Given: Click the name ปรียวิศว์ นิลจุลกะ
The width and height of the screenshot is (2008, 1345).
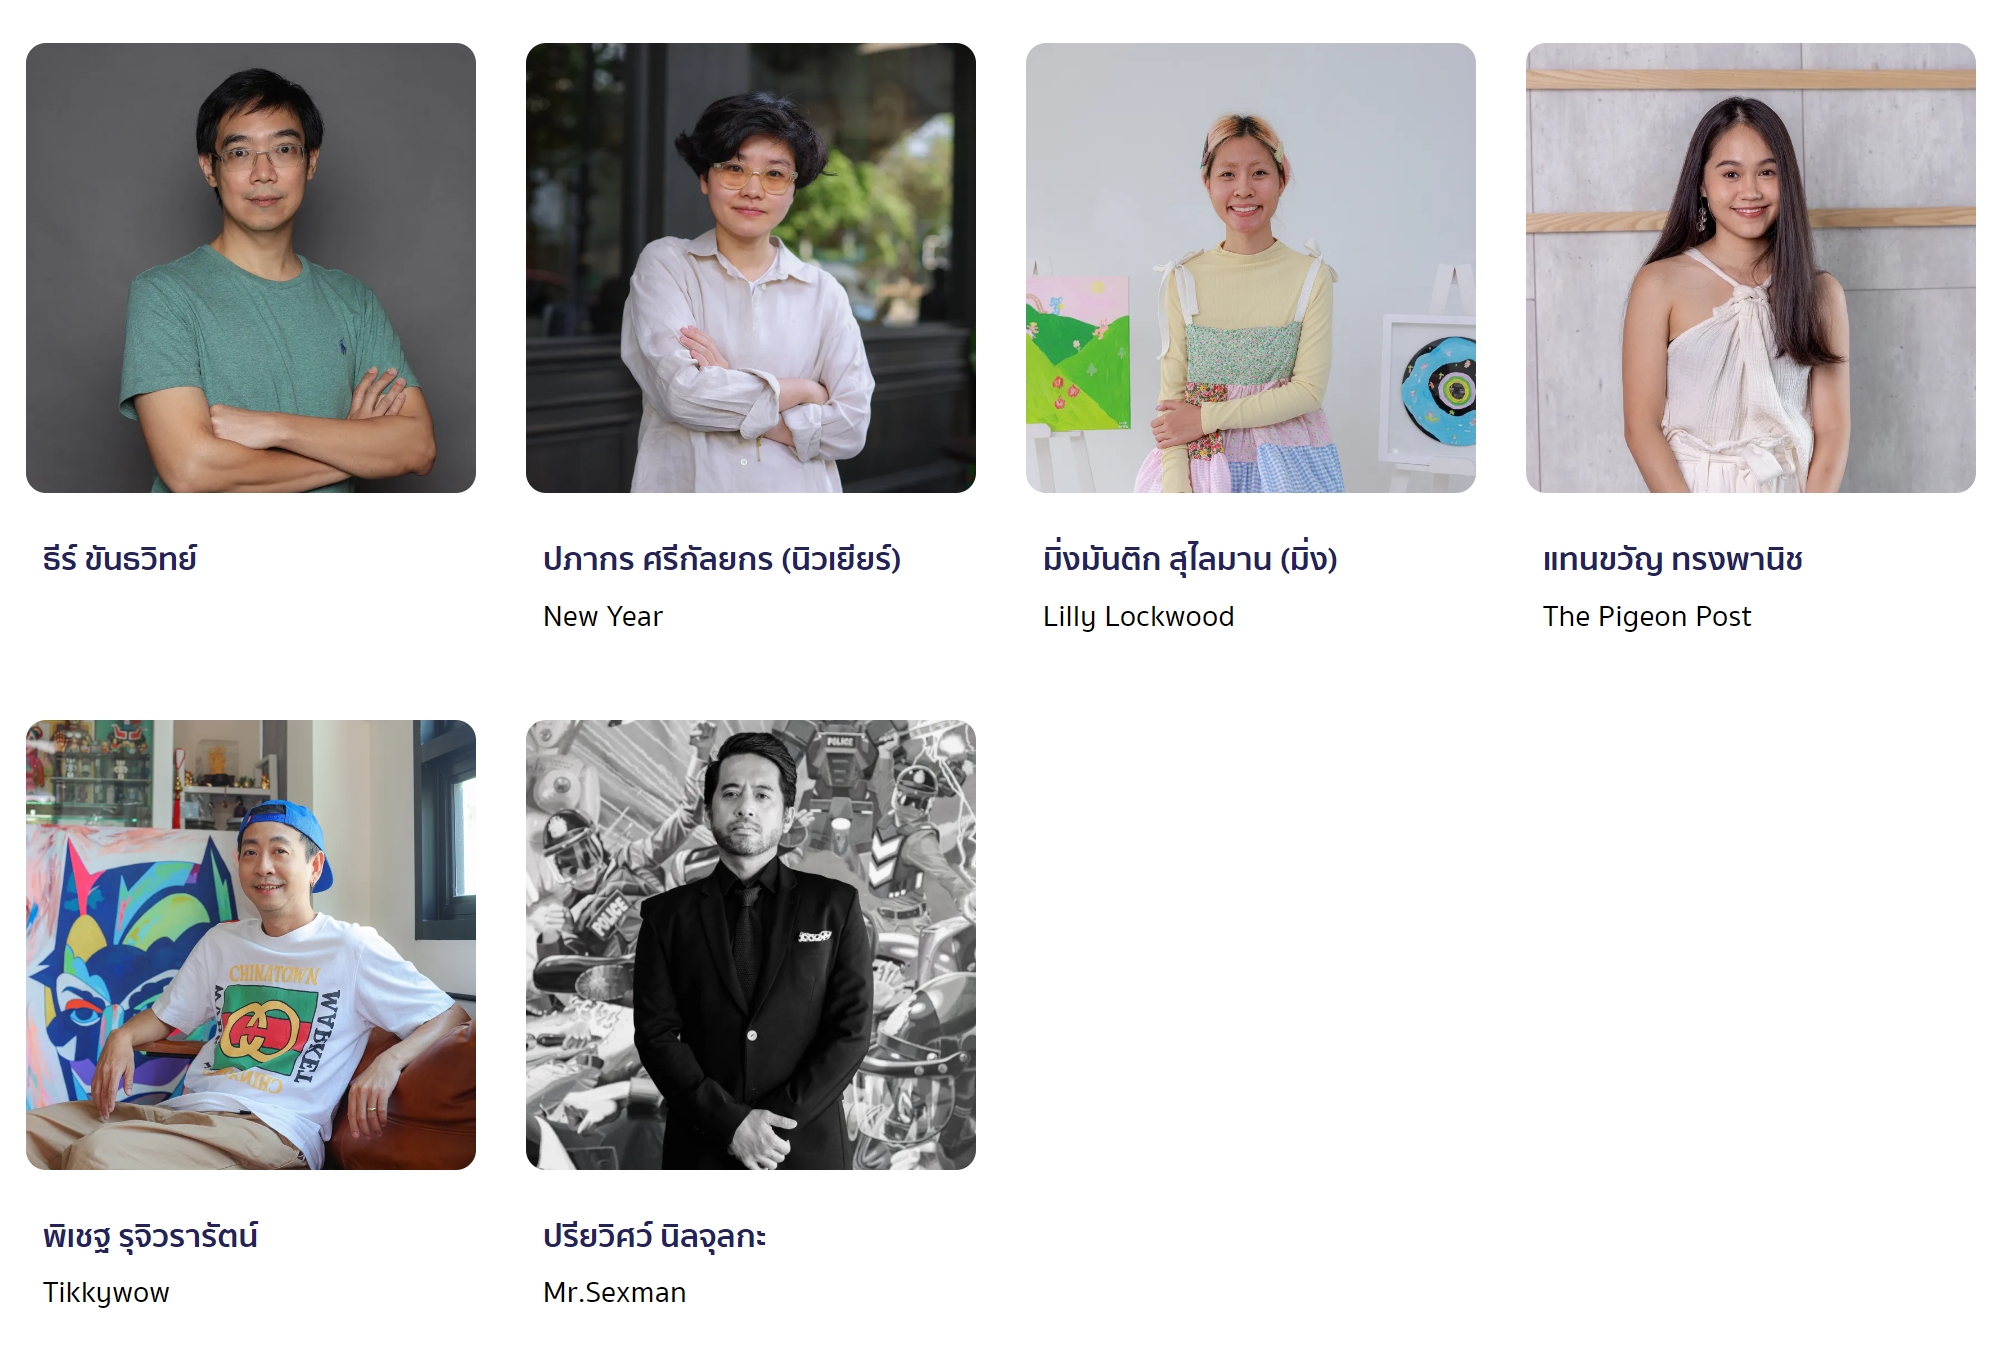Looking at the screenshot, I should click(x=655, y=1236).
